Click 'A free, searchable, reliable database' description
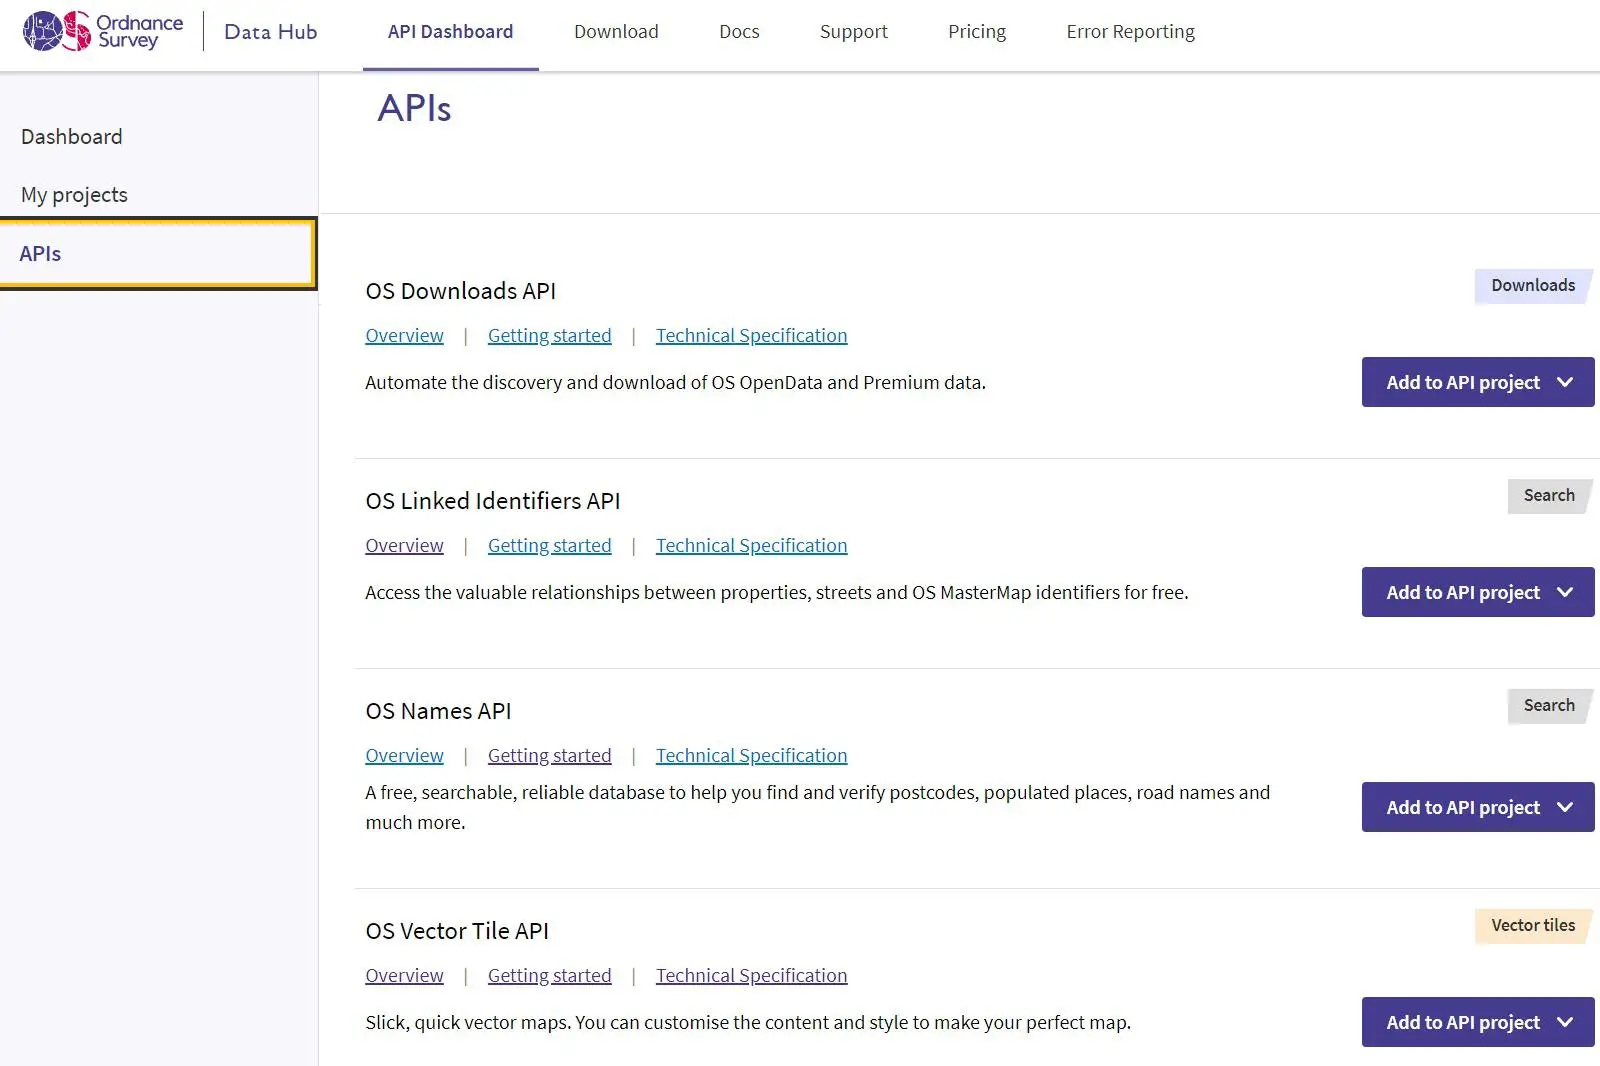Image resolution: width=1600 pixels, height=1066 pixels. 818,807
